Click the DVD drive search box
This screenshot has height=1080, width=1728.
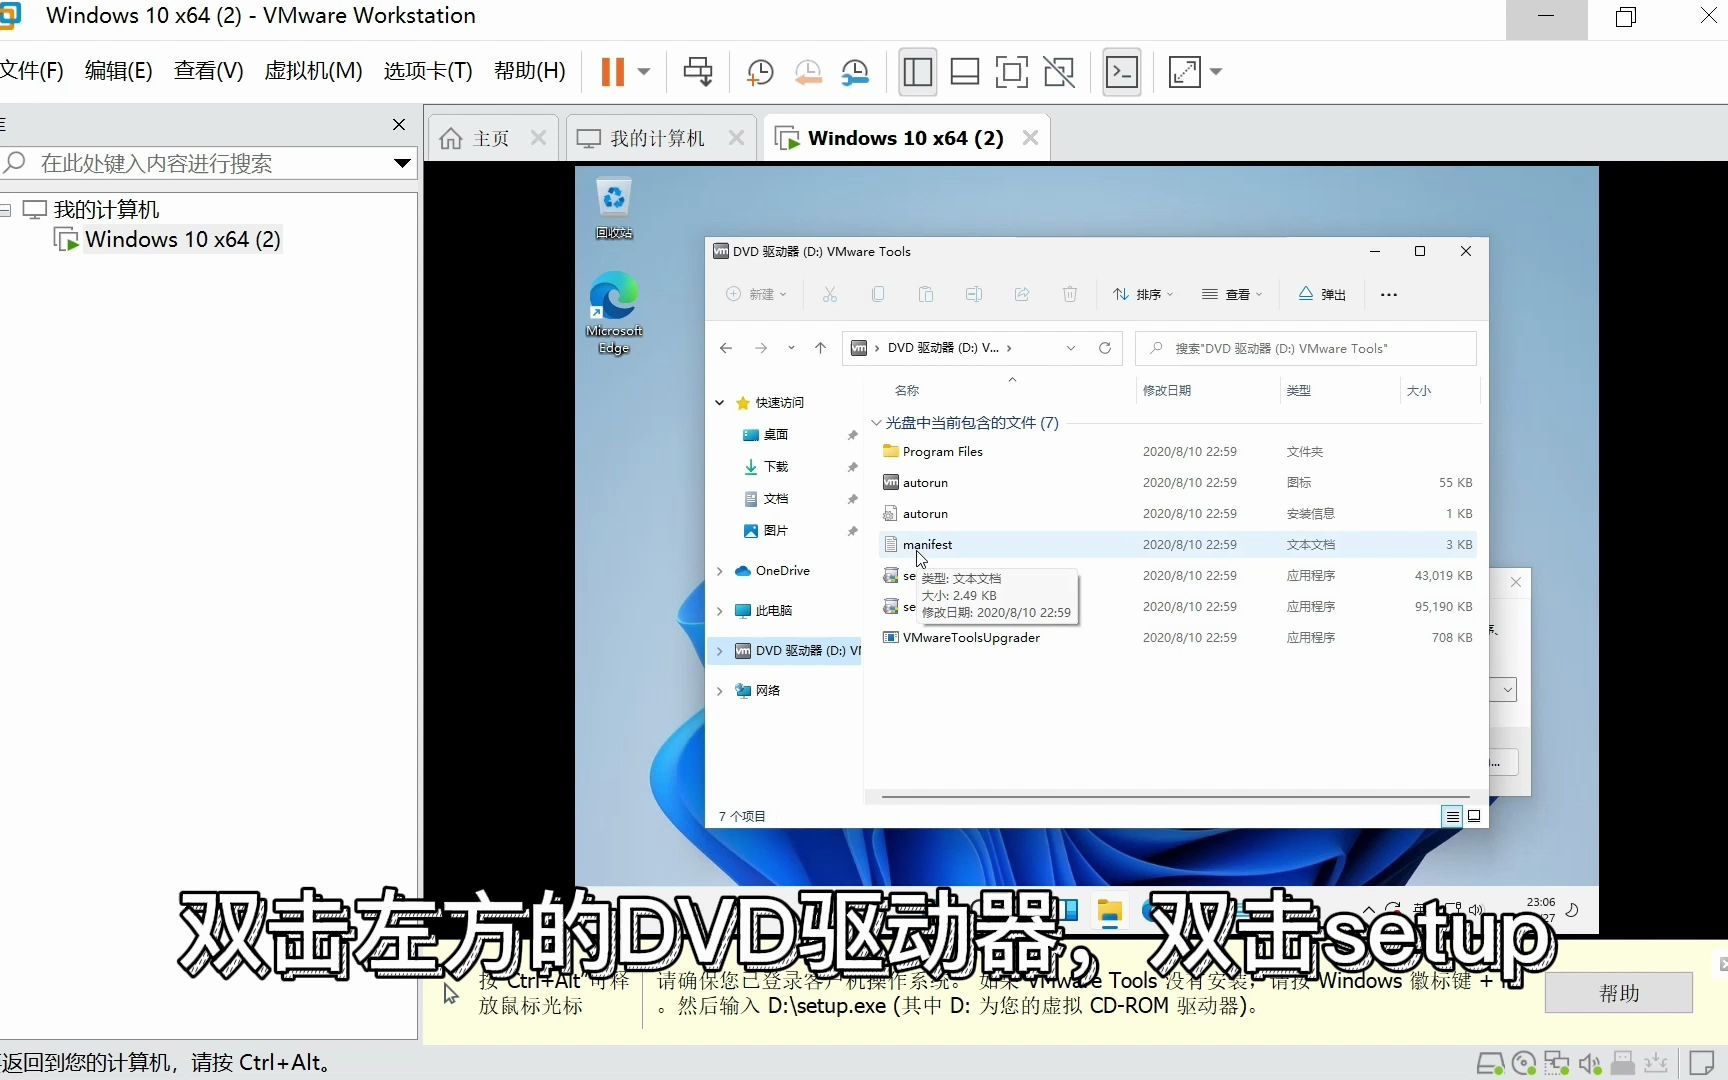click(x=1306, y=348)
